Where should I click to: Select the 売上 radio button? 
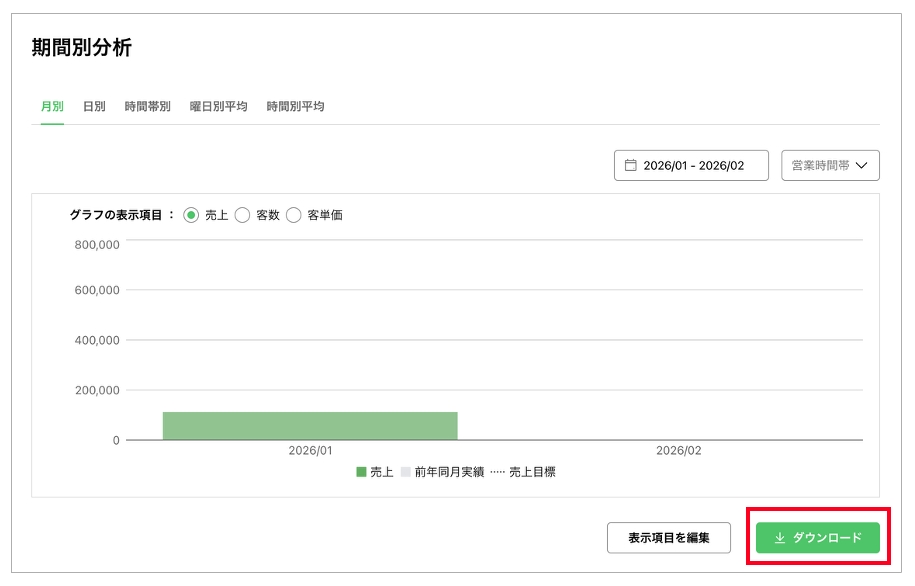coord(191,215)
